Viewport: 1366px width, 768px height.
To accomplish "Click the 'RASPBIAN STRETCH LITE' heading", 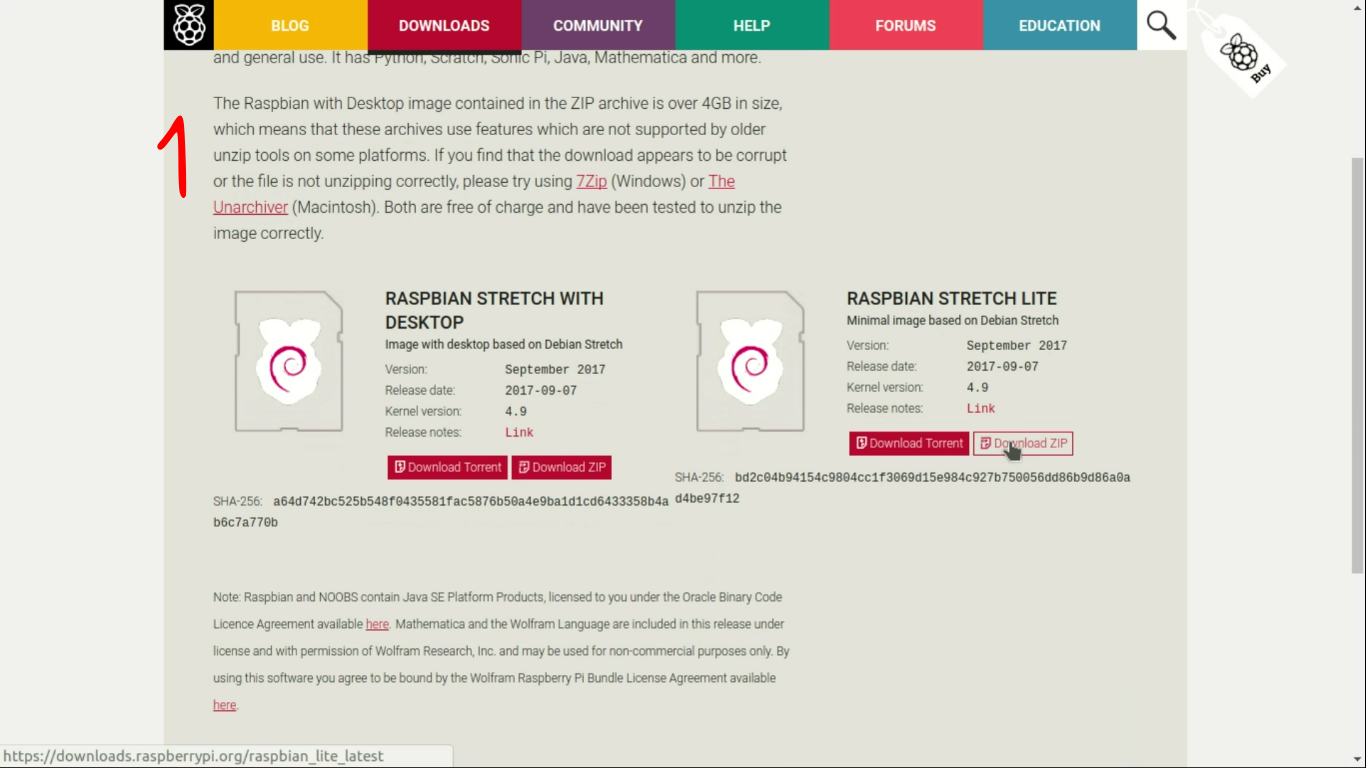I will tap(952, 298).
